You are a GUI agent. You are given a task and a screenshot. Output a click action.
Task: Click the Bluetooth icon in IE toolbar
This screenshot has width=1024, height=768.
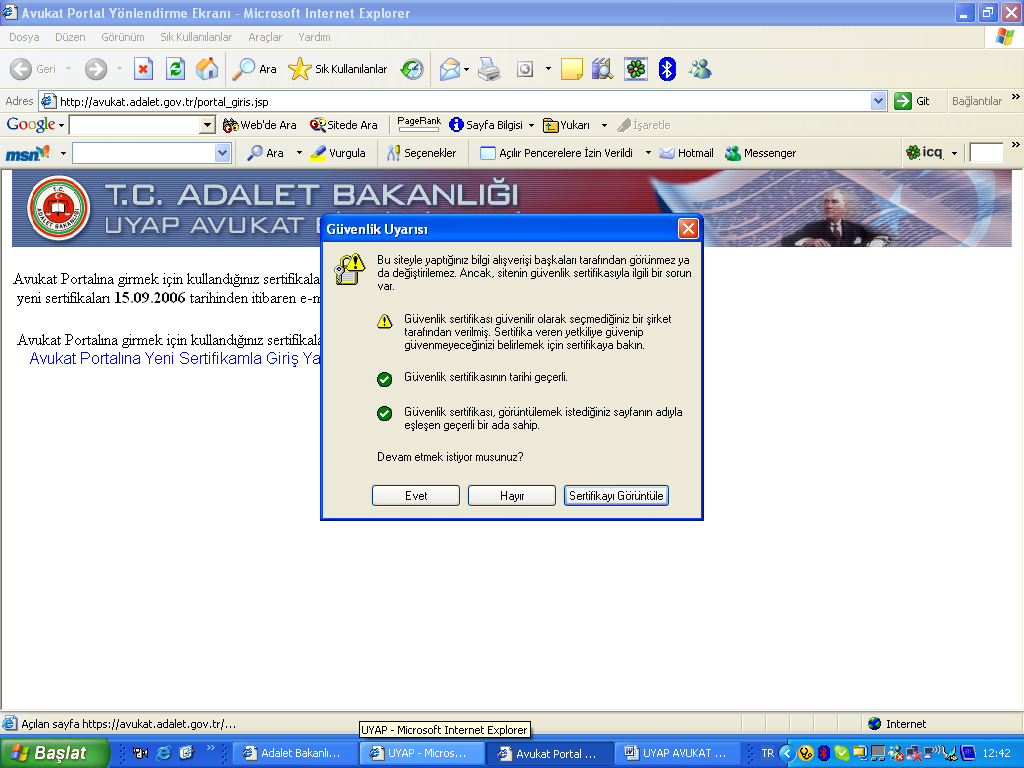coord(667,69)
